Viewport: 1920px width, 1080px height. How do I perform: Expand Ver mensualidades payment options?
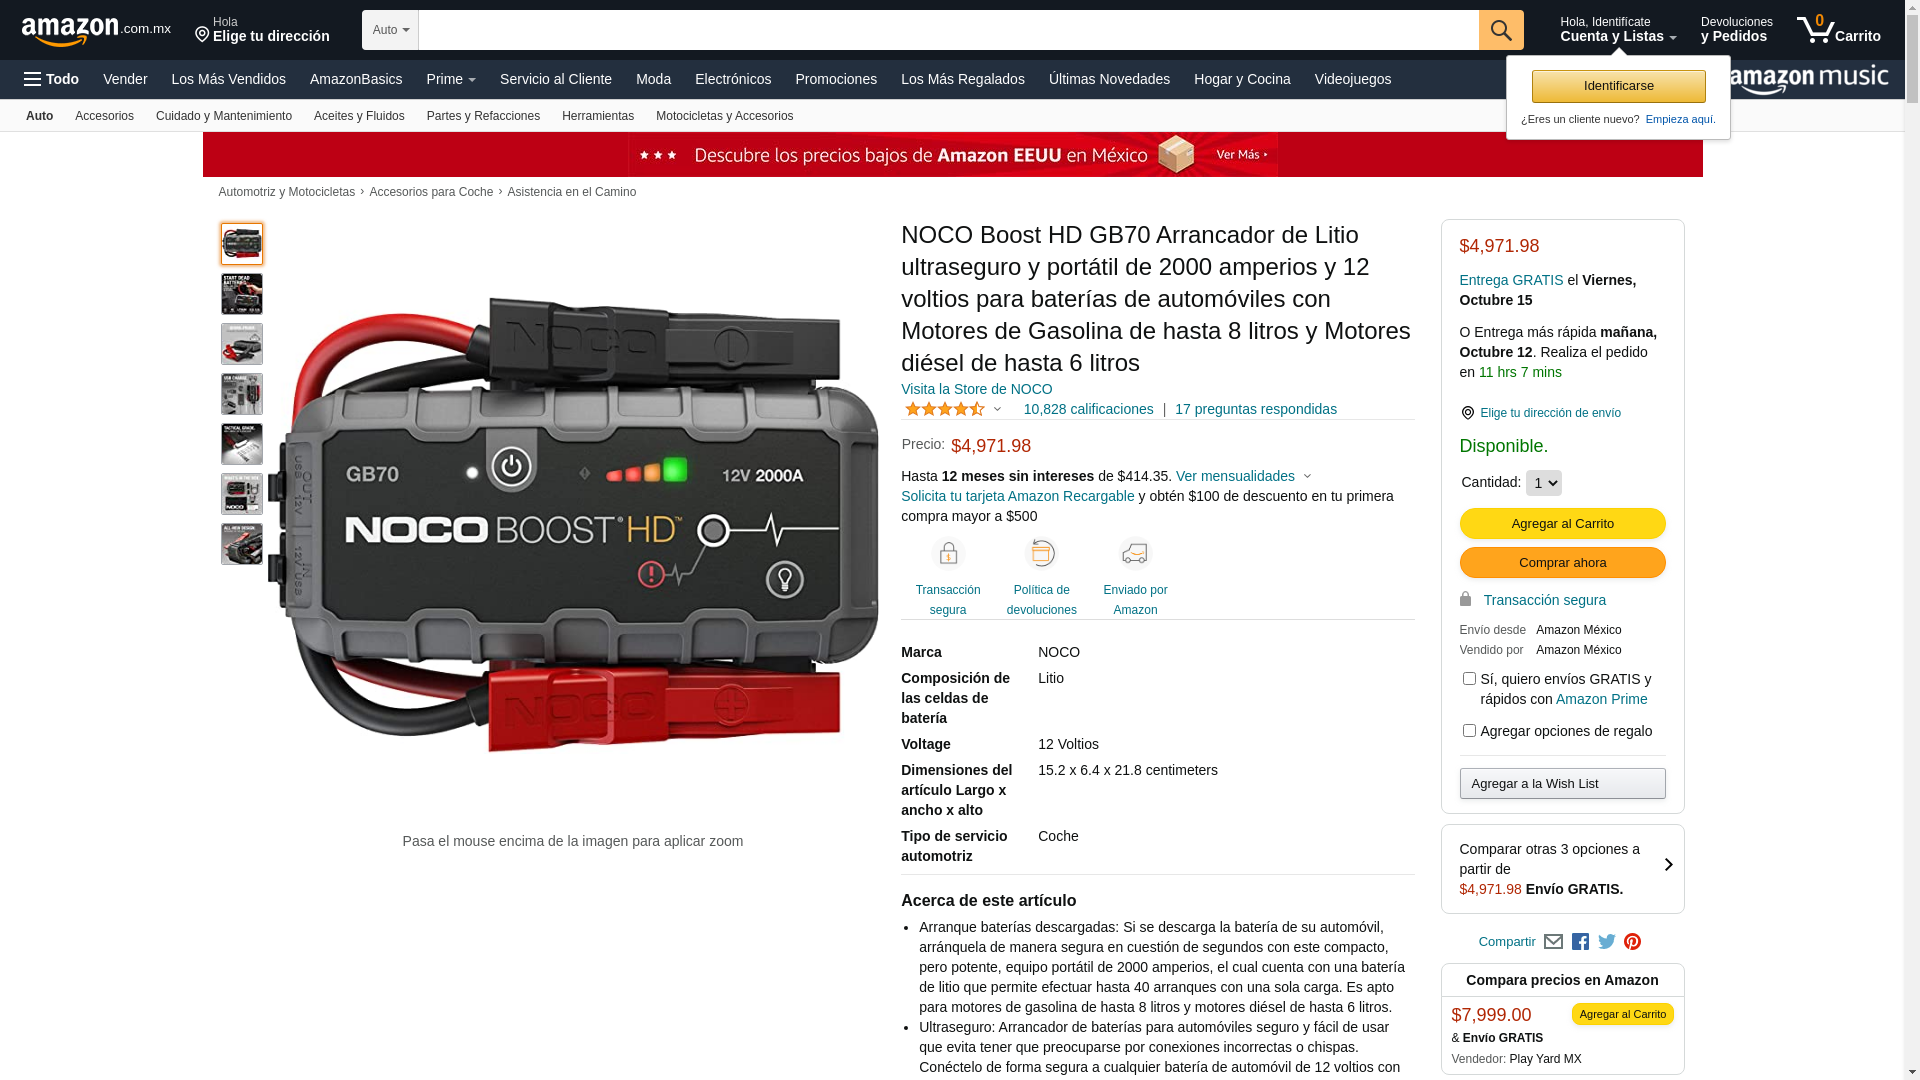pos(1243,476)
